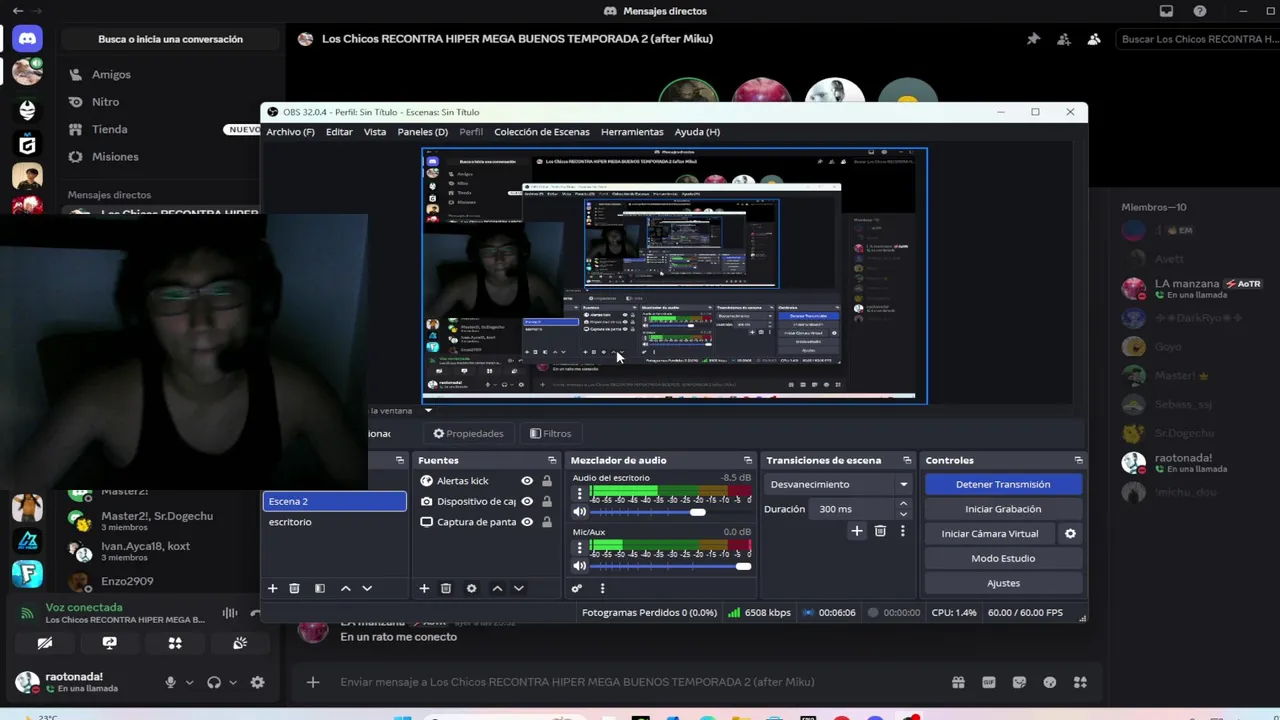Screen dimensions: 1280x720
Task: Open Discord soundboard icon
Action: (240, 643)
